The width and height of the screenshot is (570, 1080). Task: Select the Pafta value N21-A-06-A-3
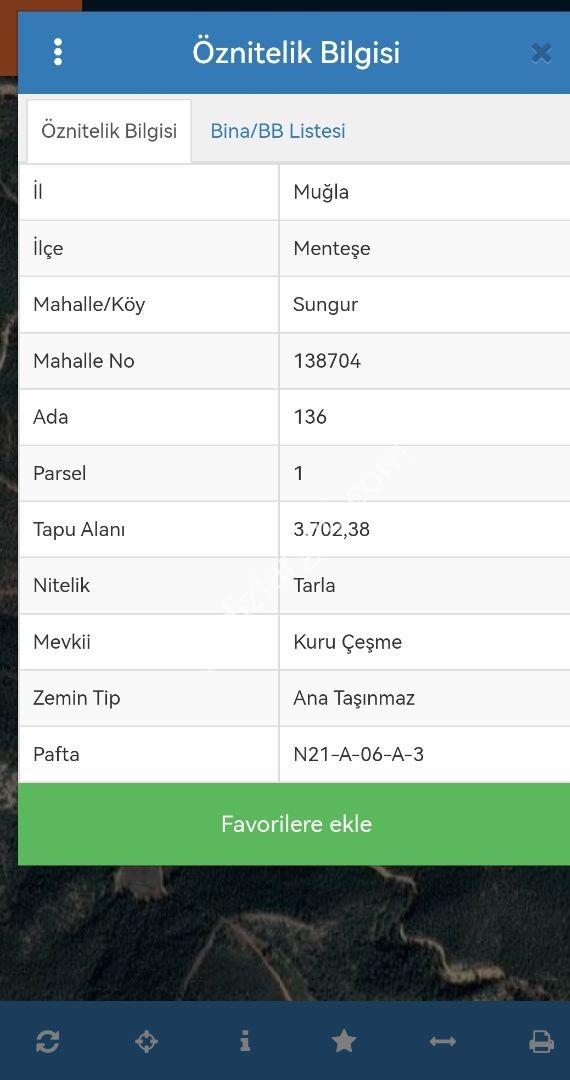tap(359, 754)
